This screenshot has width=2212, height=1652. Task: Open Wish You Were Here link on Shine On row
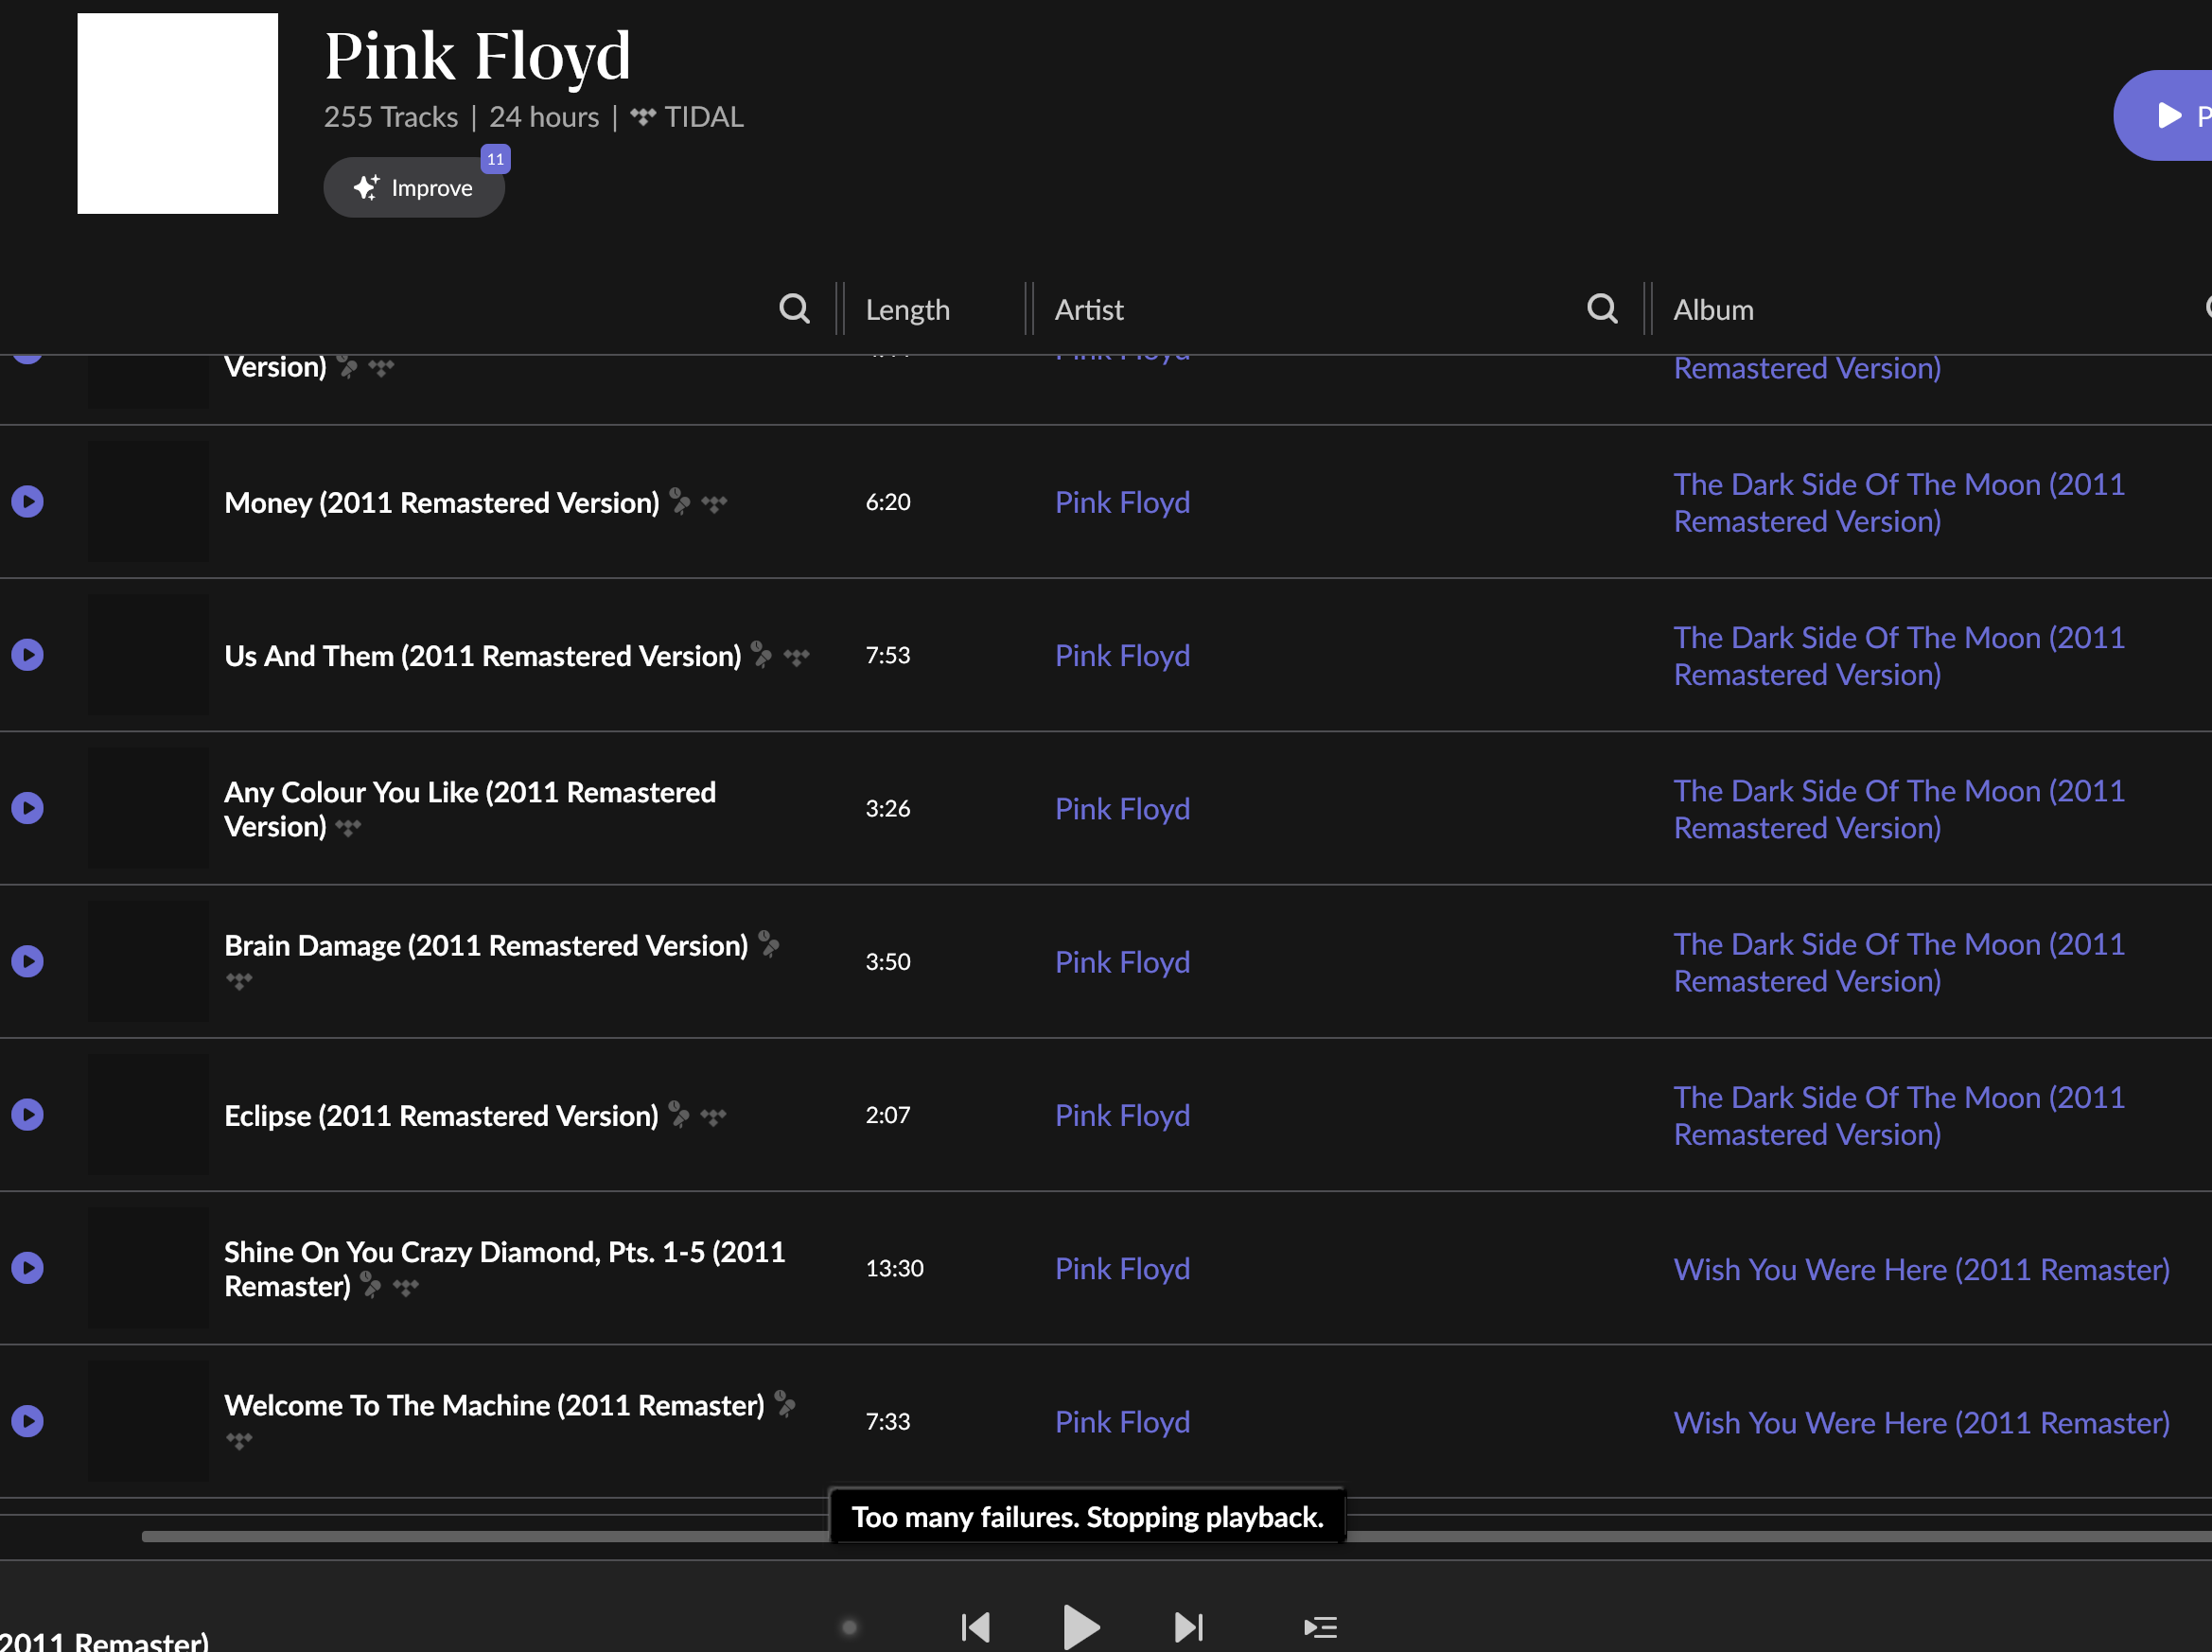click(1921, 1269)
